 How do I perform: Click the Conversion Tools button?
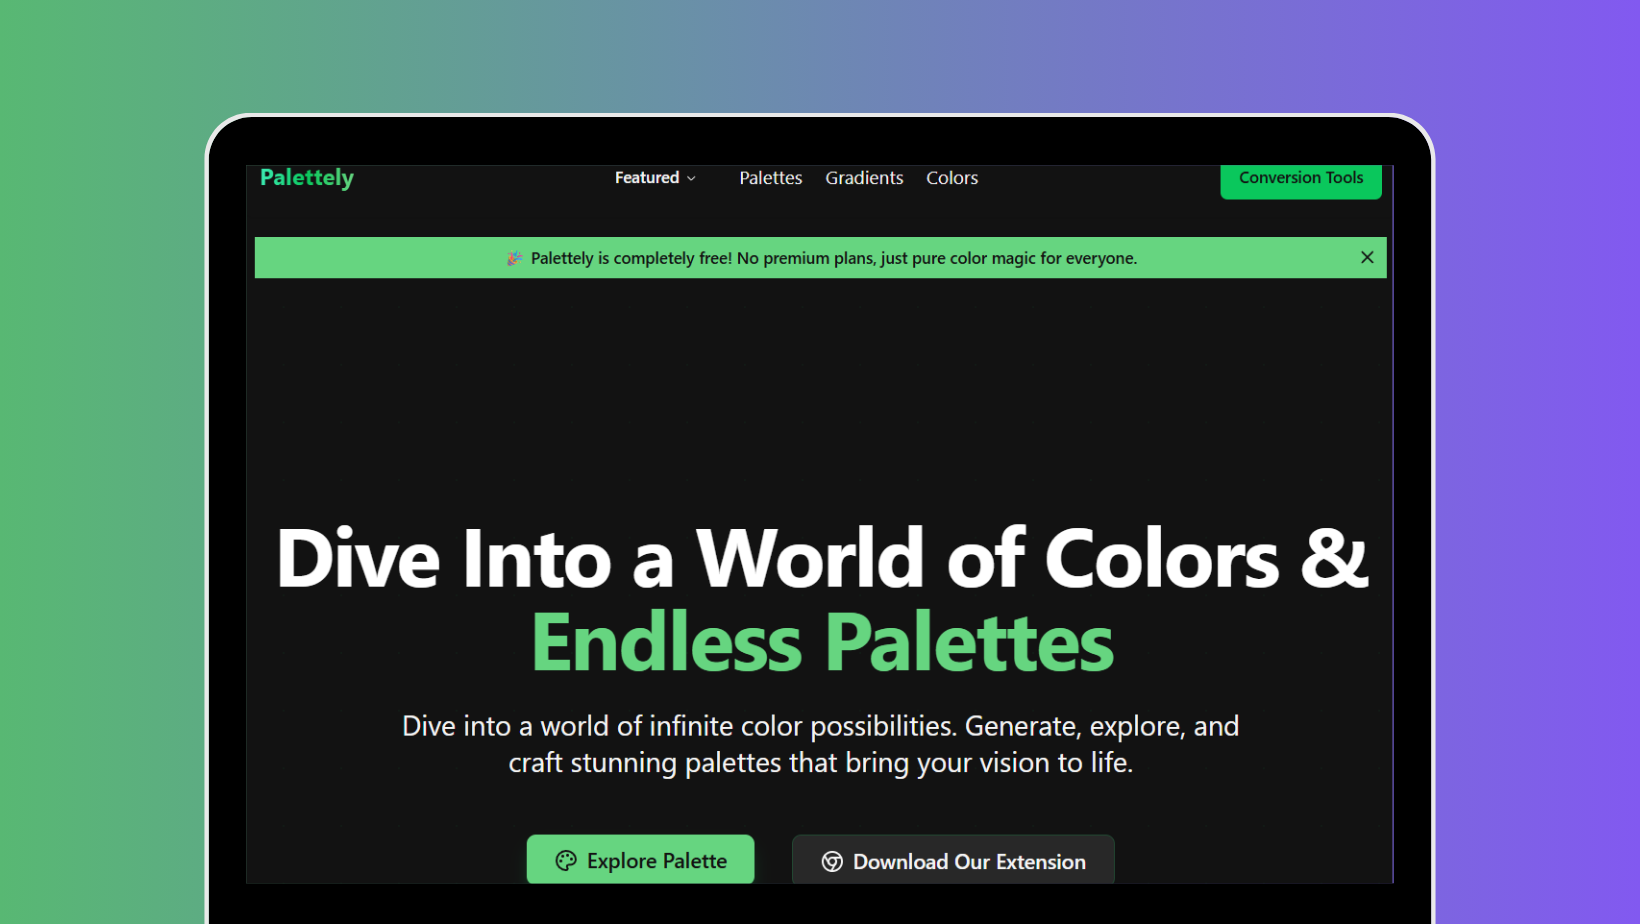[1300, 179]
